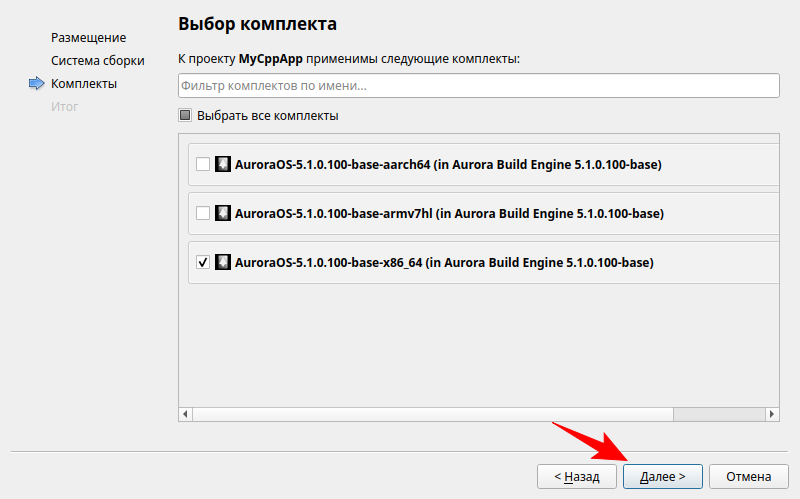Click the AuroraOS armv7hl kit icon
800x499 pixels.
[x=223, y=213]
